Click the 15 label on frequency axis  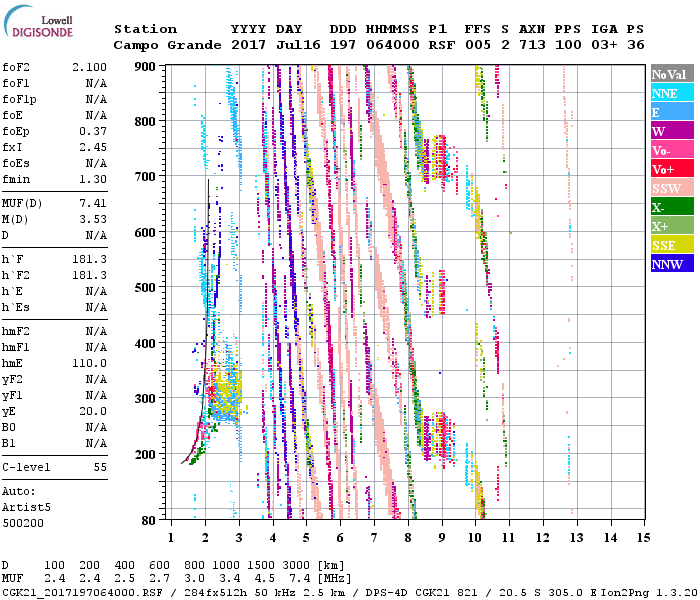point(642,538)
